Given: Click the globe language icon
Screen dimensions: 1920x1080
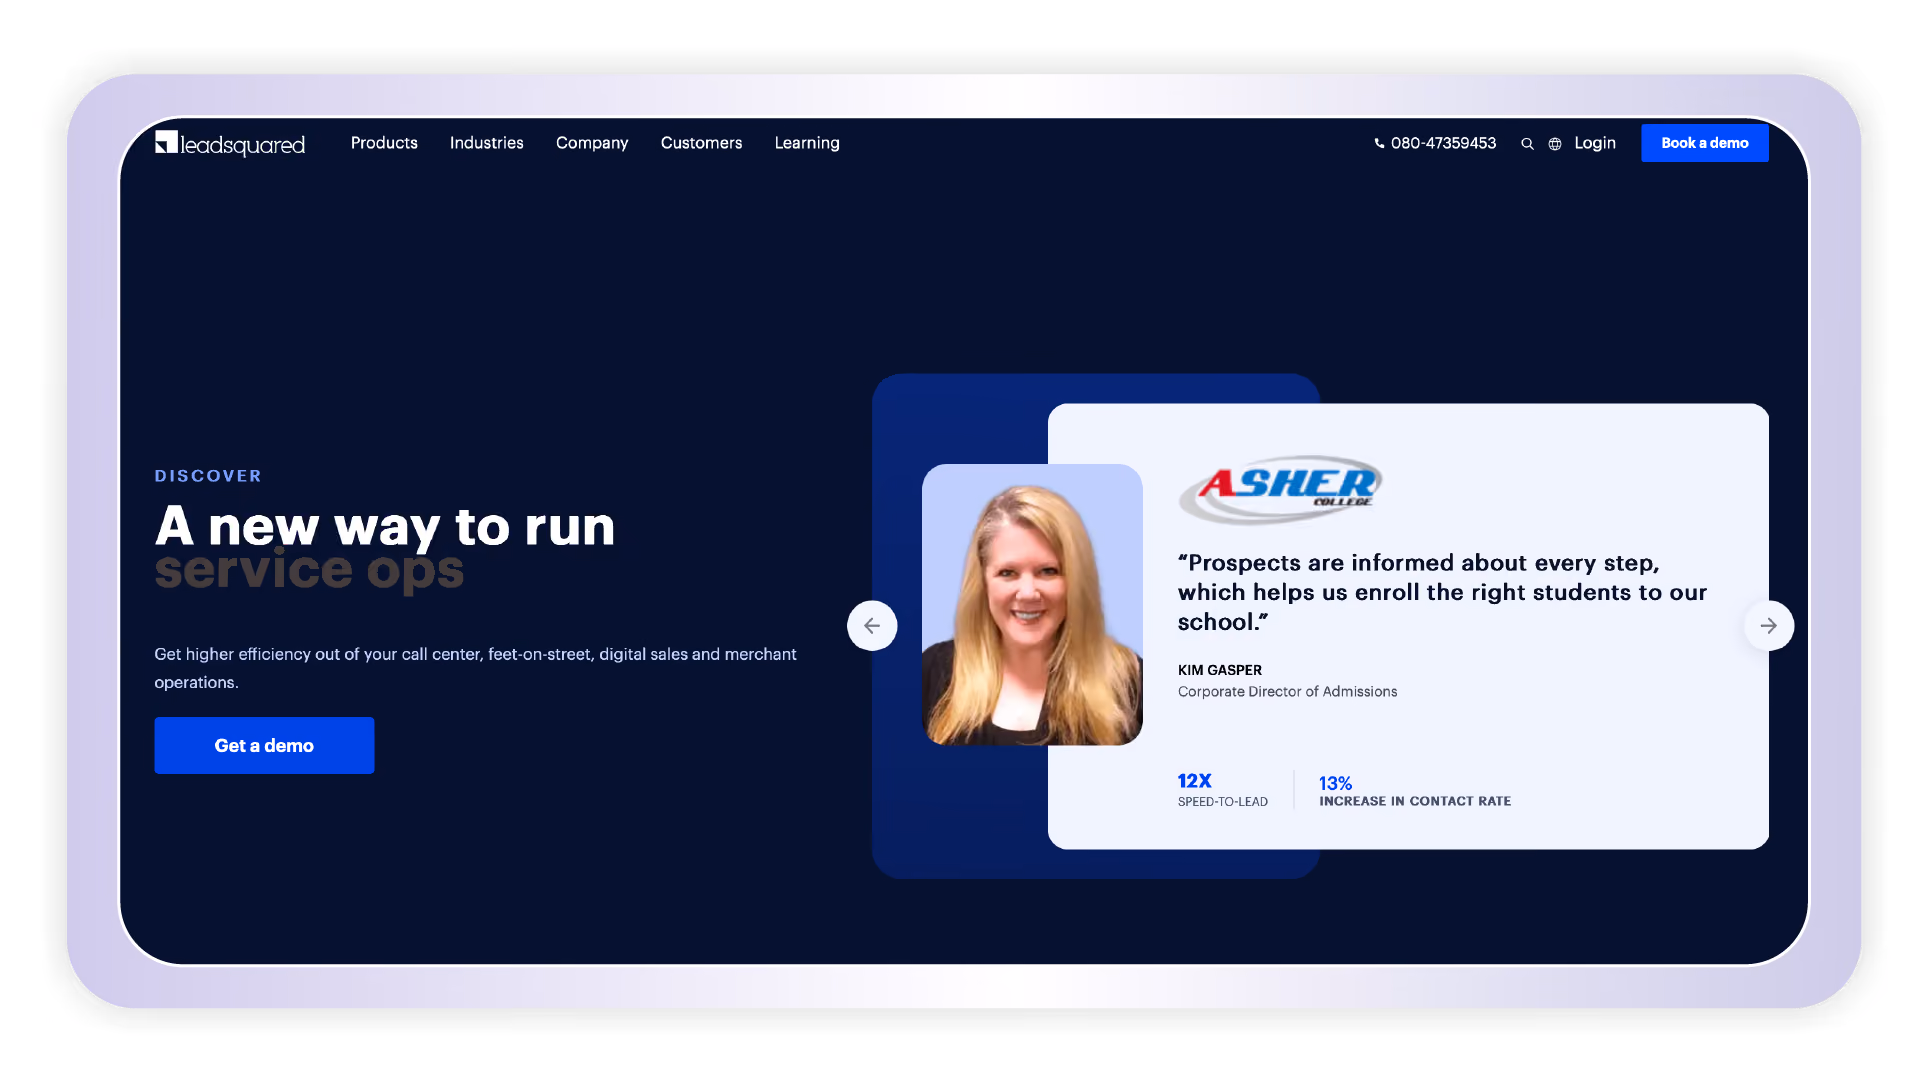Looking at the screenshot, I should 1555,144.
